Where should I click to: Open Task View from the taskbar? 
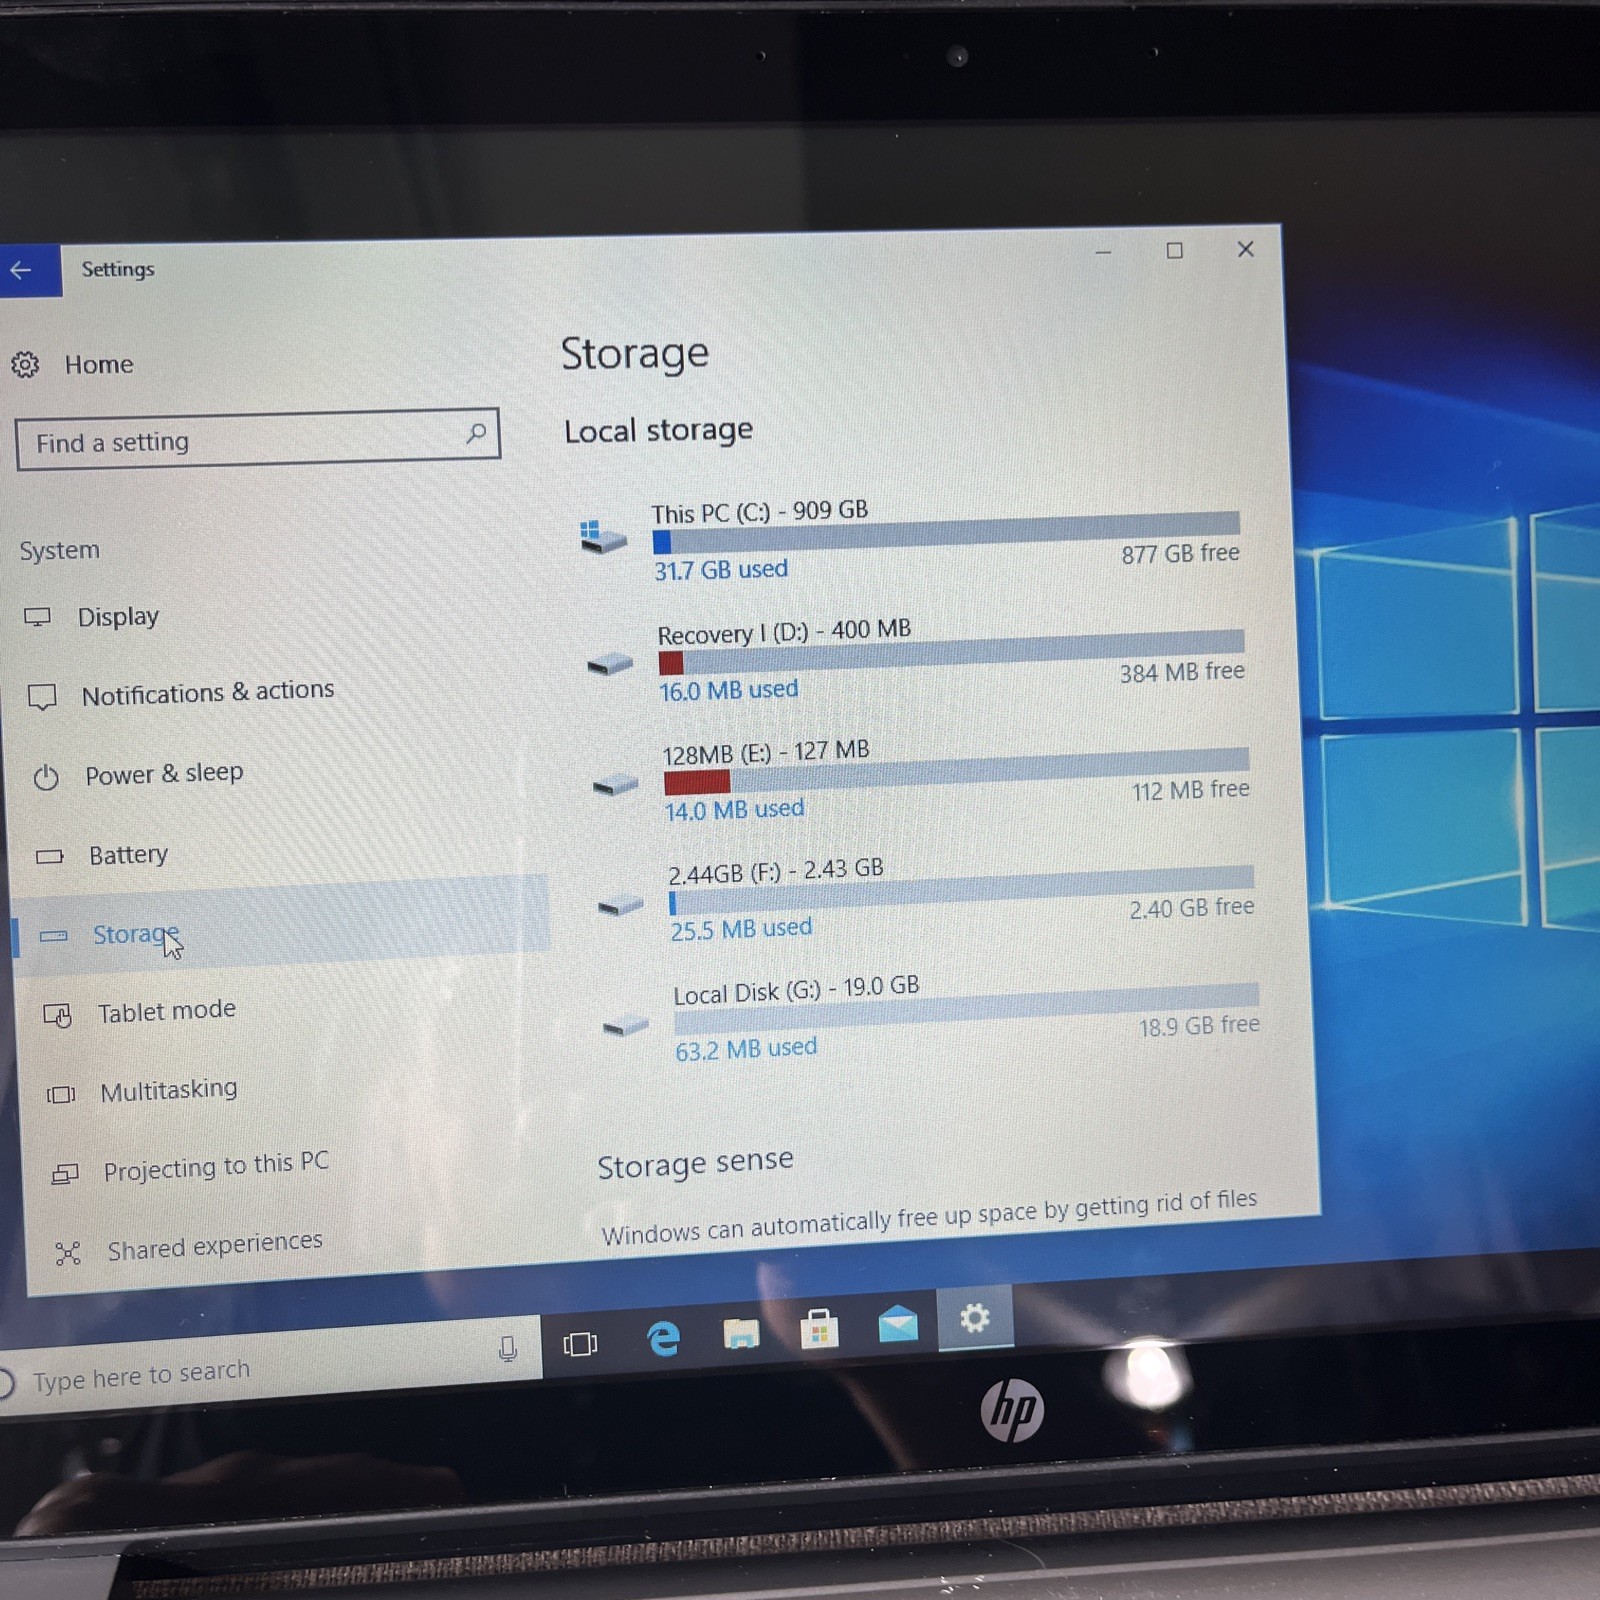click(x=580, y=1344)
